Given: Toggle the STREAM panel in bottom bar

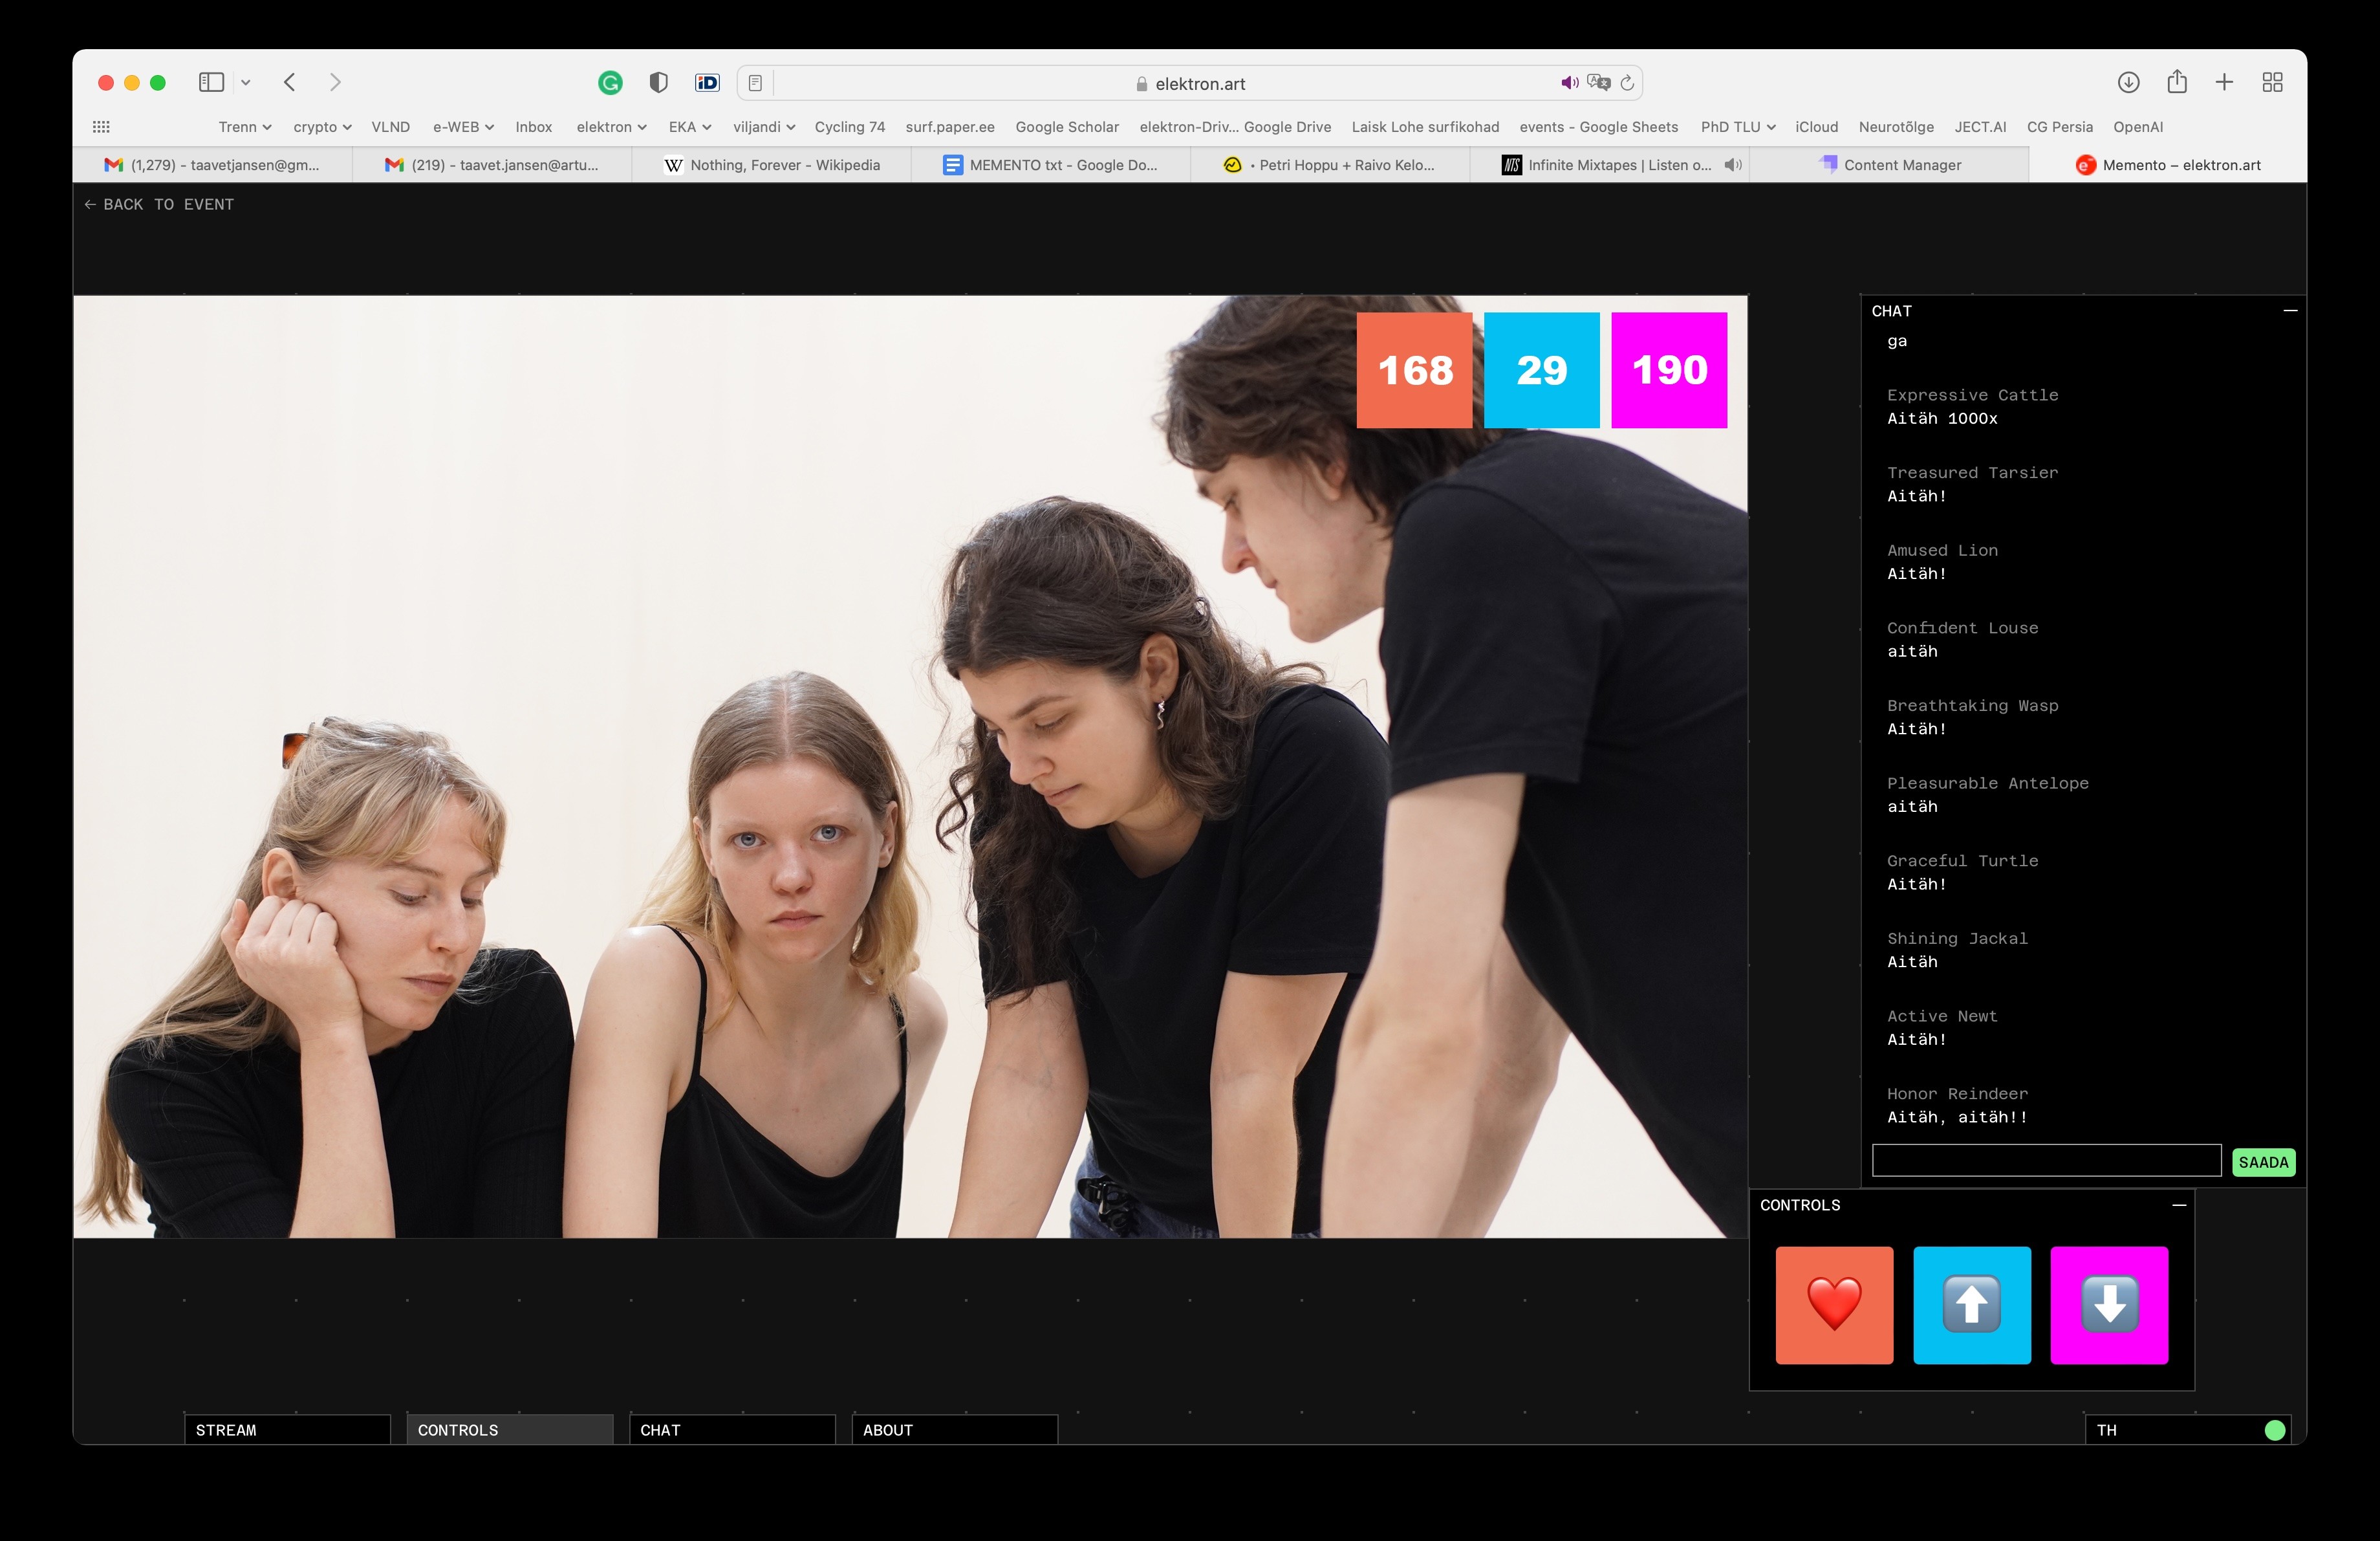Looking at the screenshot, I should pos(287,1429).
